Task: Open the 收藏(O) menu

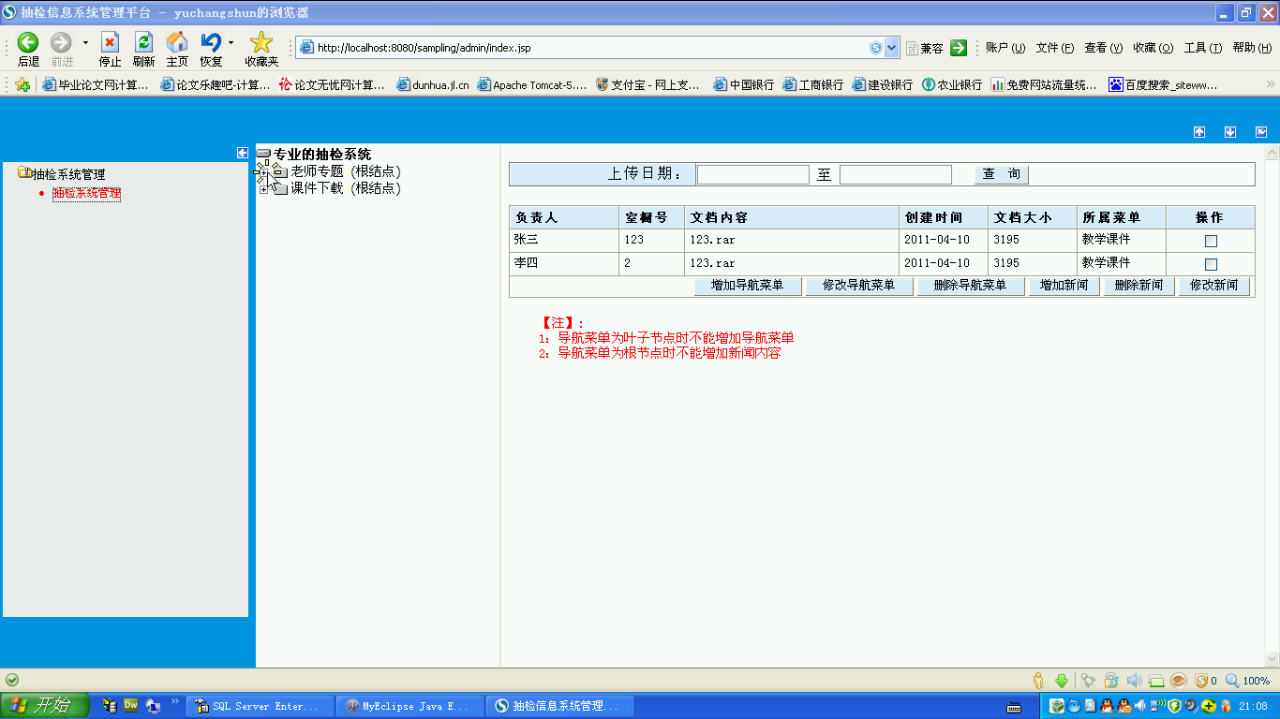Action: click(x=1153, y=48)
